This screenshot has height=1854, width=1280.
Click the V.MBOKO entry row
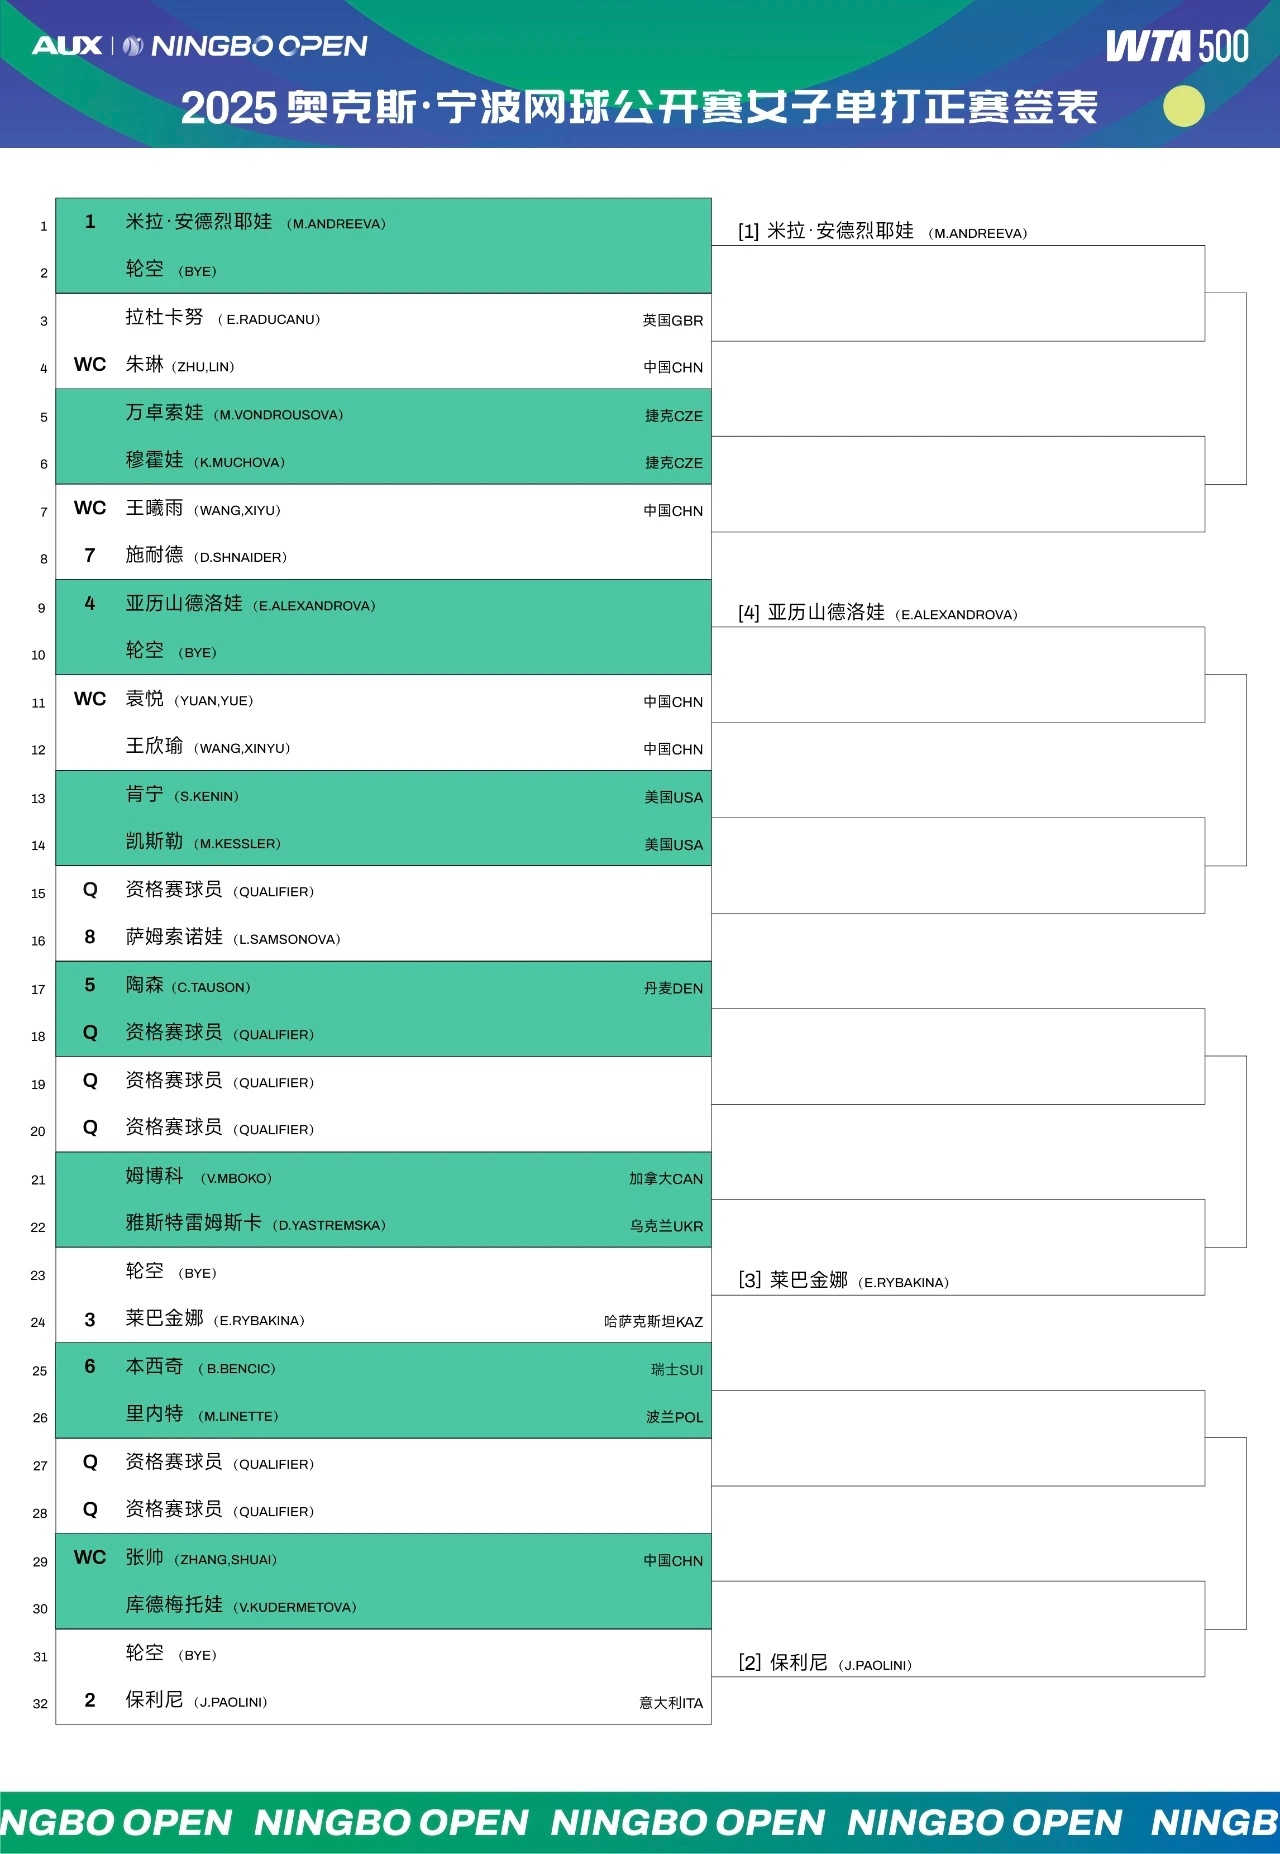[383, 1177]
